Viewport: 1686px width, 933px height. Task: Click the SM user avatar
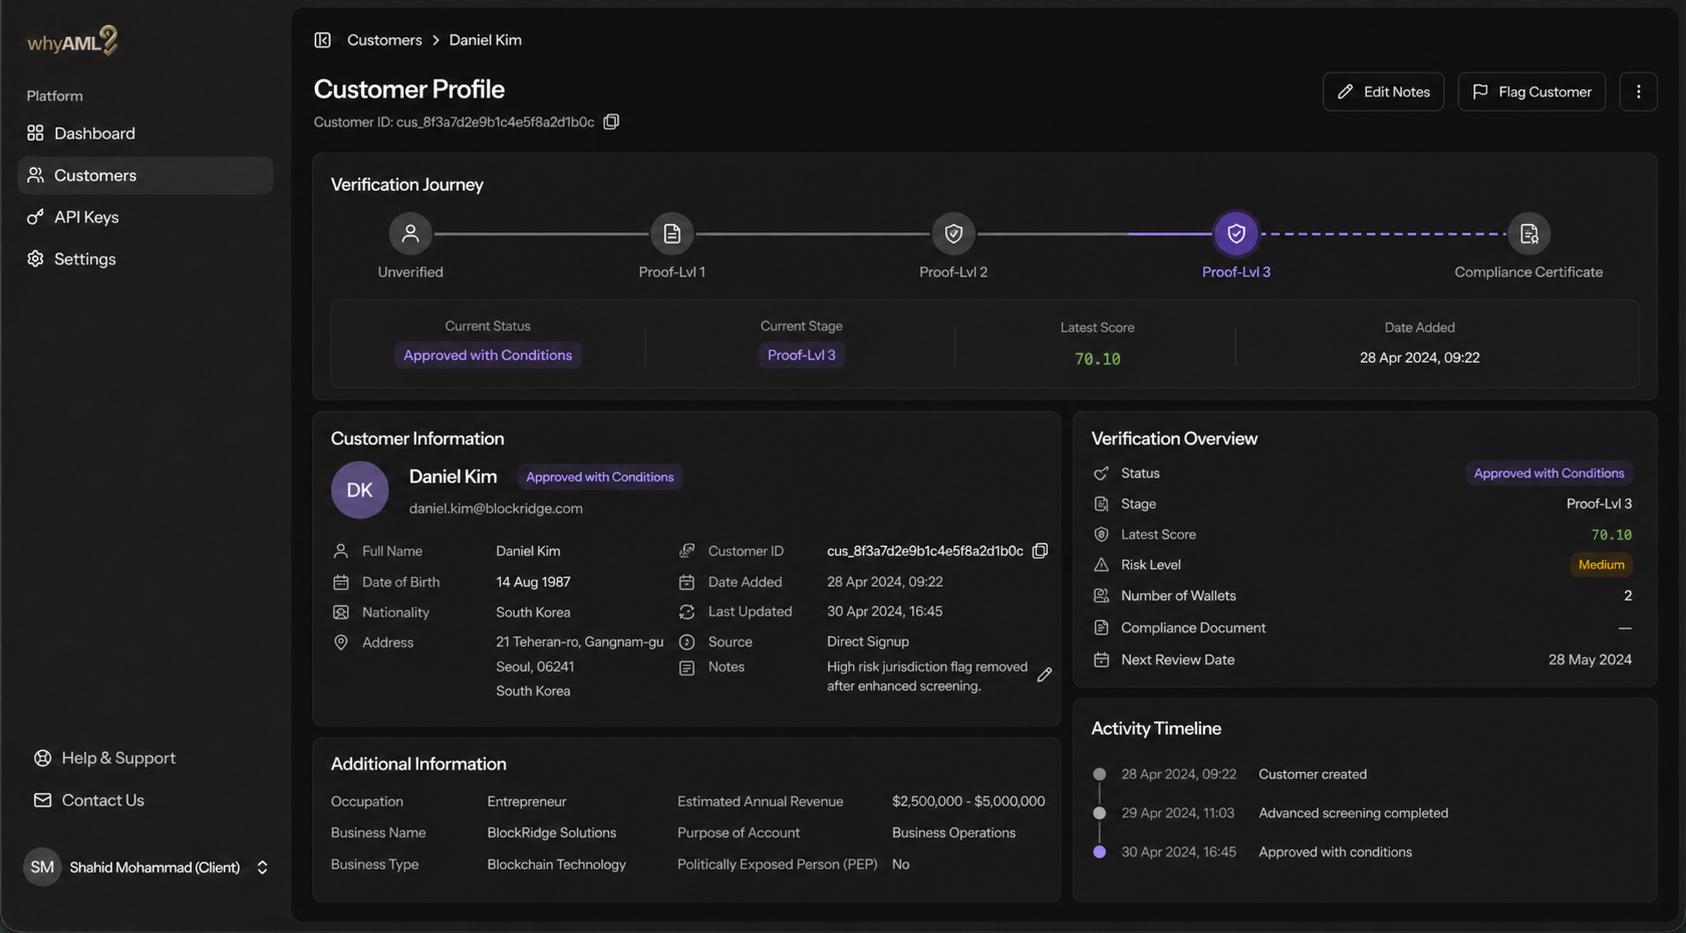pos(42,867)
